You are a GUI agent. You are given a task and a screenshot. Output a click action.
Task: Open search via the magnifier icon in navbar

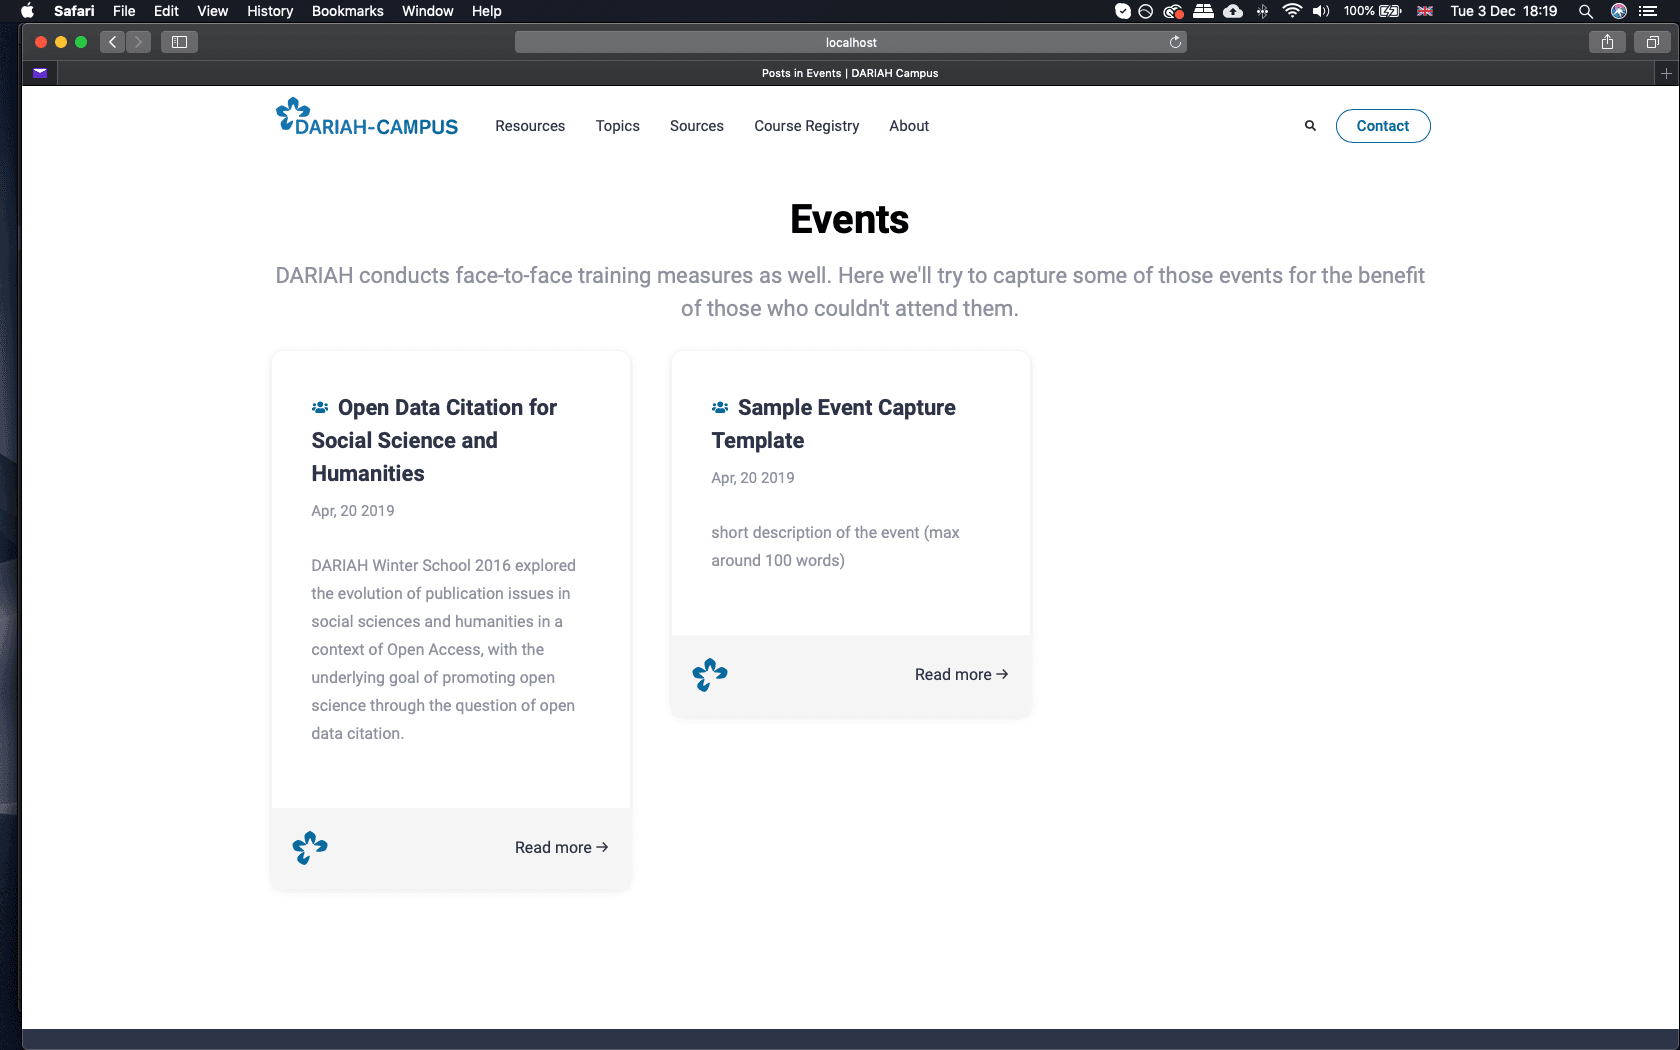point(1310,125)
